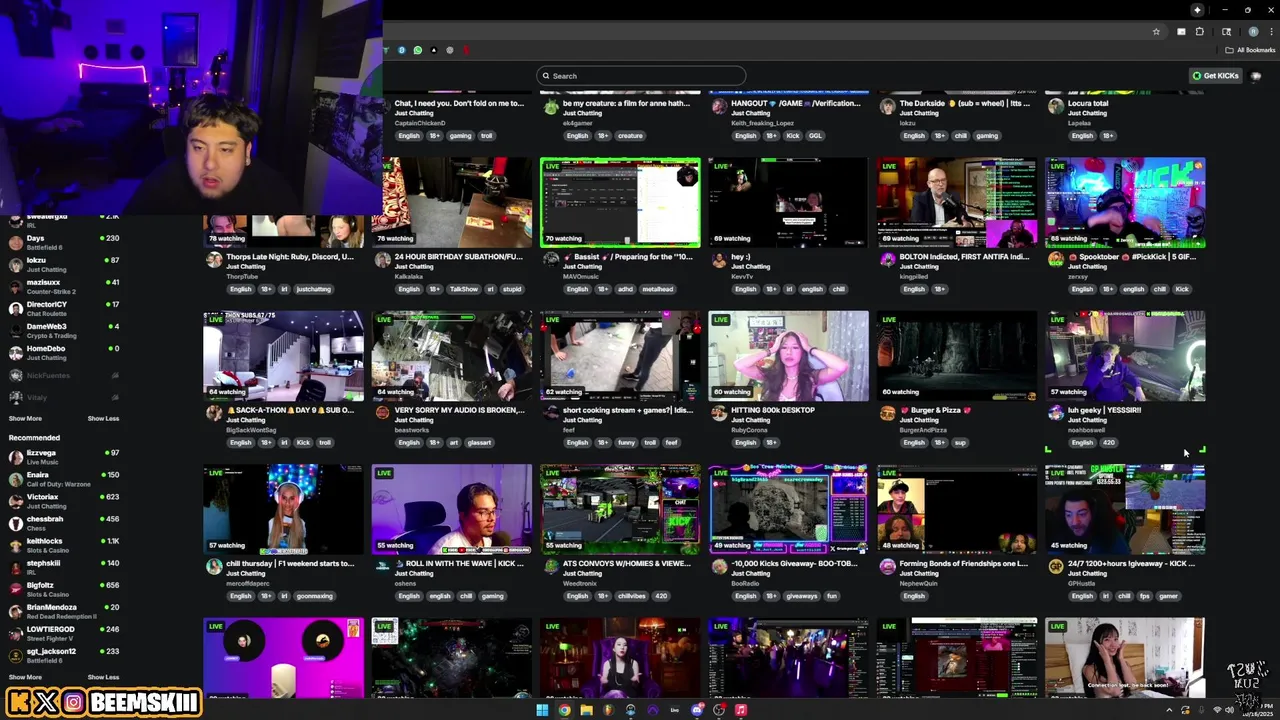Click BurgerAndPizza channel avatar icon
The image size is (1280, 720).
(x=887, y=413)
